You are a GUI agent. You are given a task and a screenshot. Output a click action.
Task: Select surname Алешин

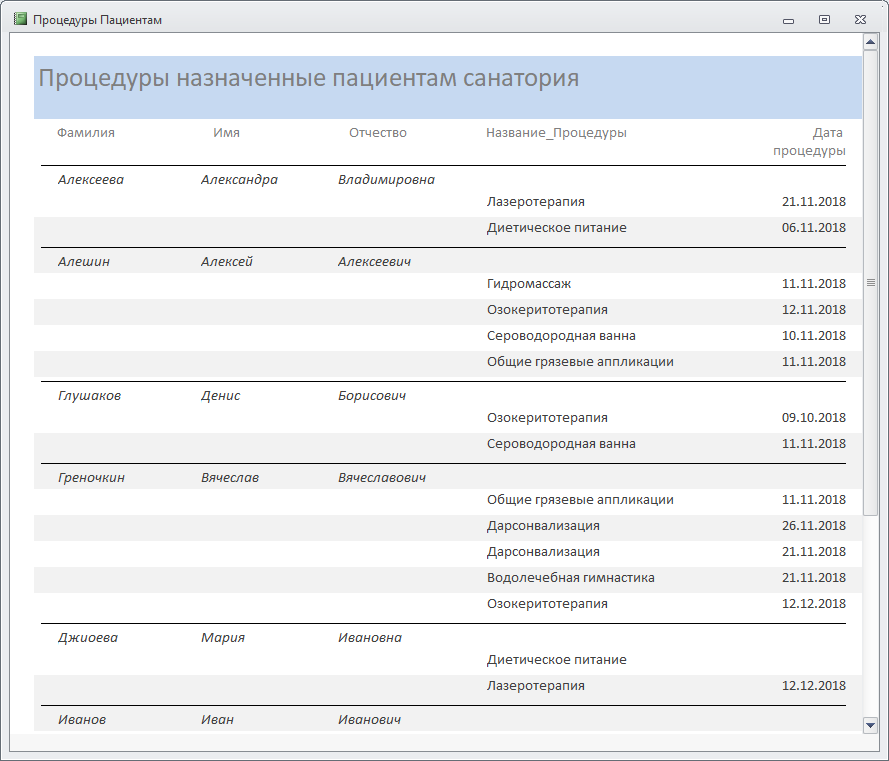84,262
